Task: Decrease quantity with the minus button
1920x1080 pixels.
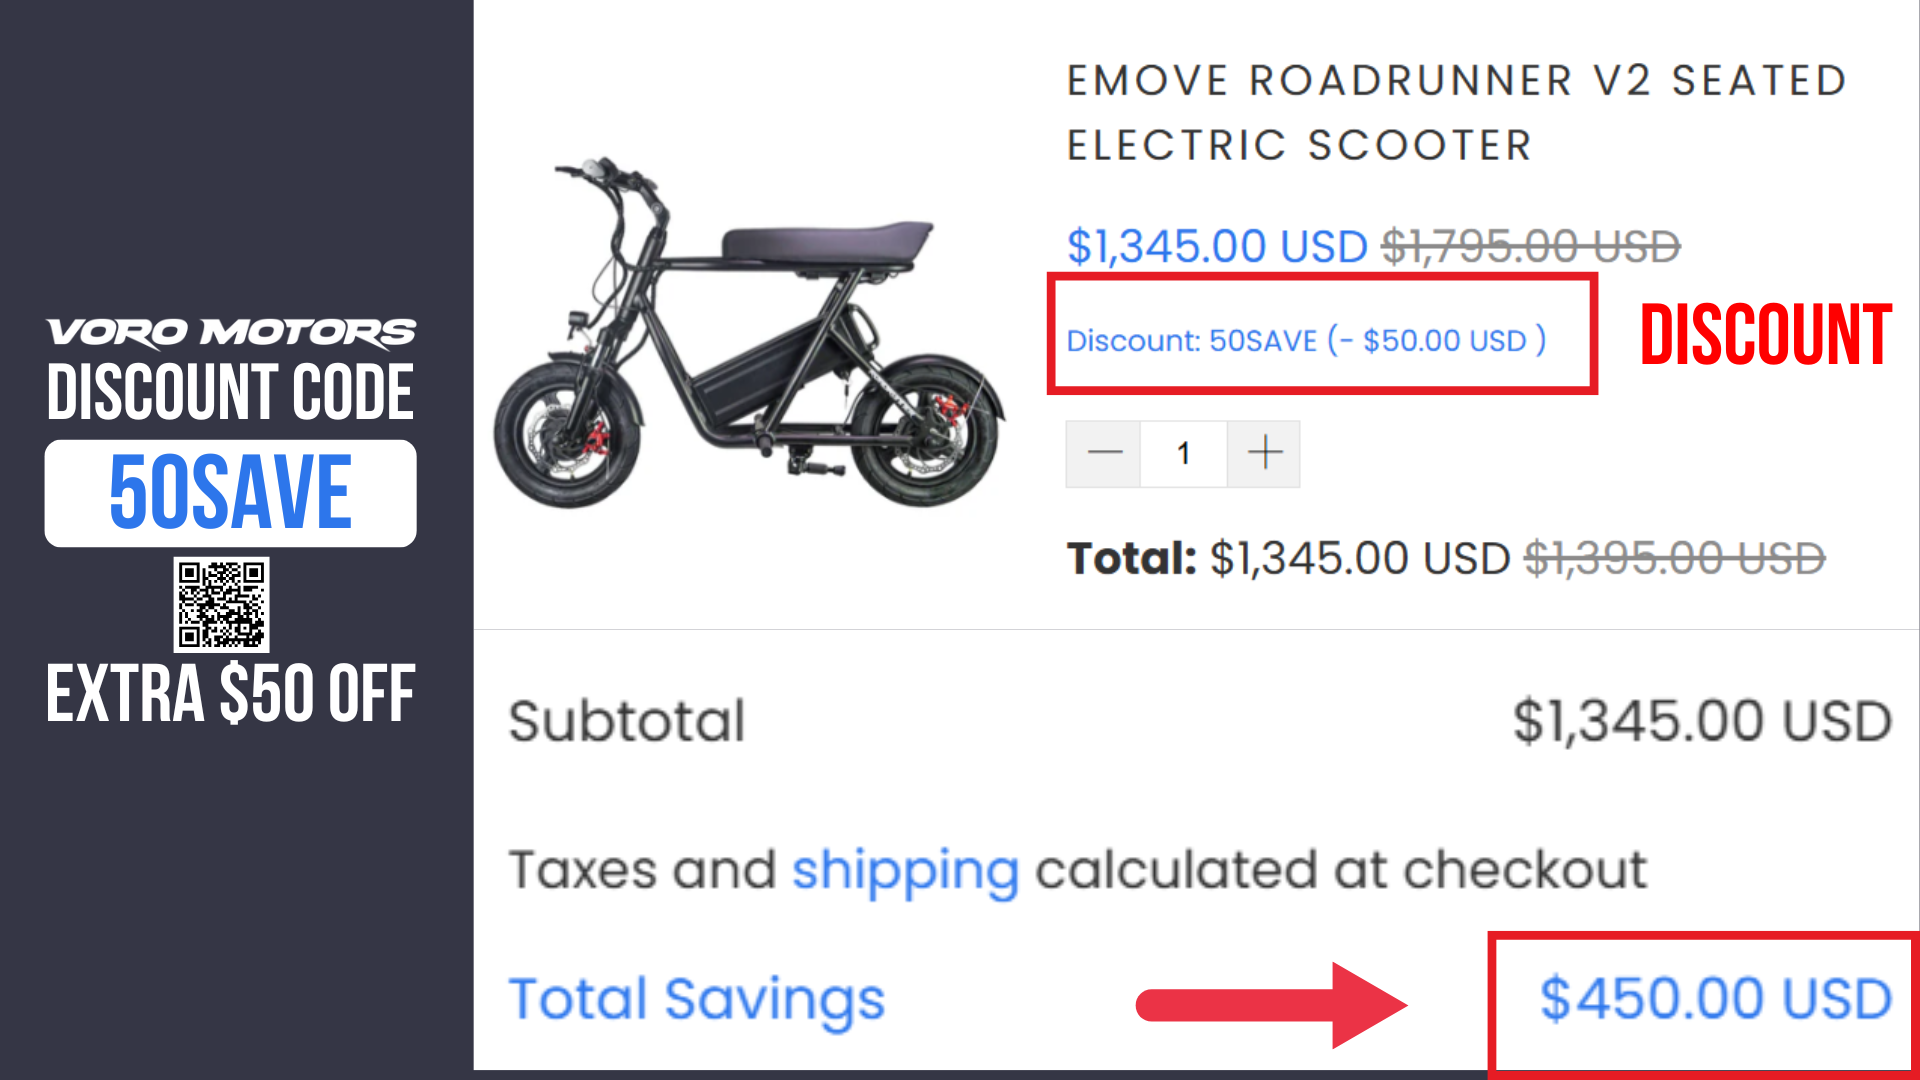Action: [1103, 454]
